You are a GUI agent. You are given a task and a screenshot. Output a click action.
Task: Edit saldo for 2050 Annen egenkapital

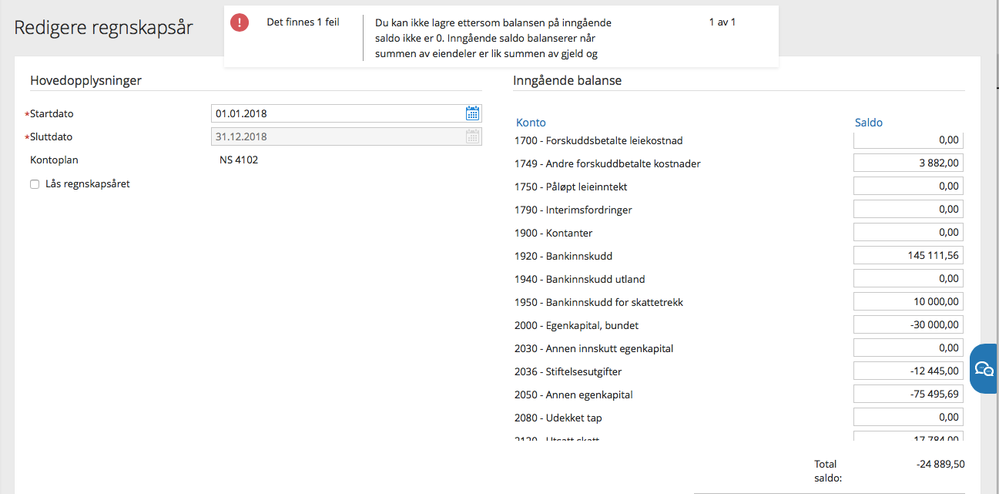[908, 395]
